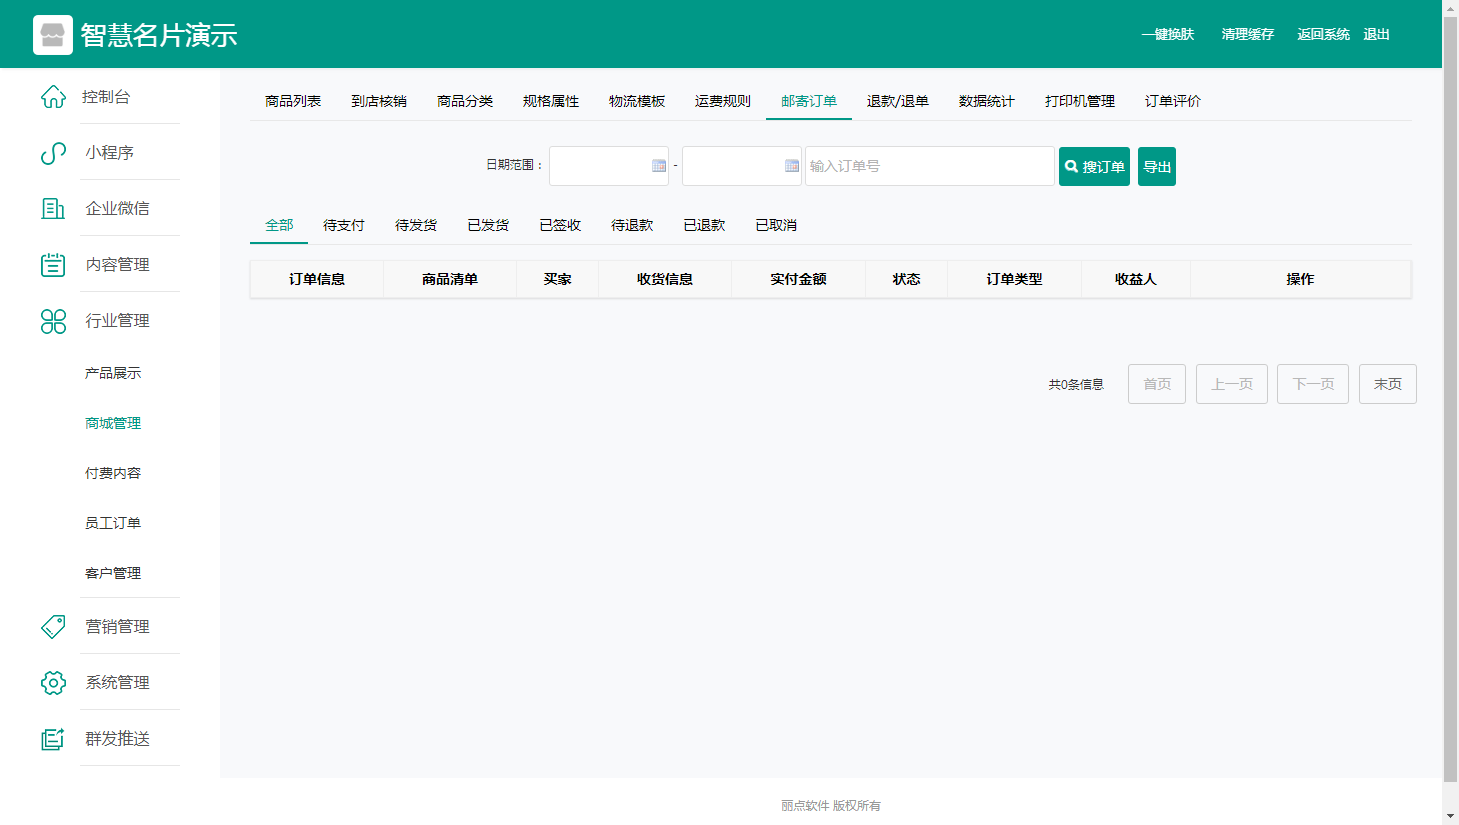Click the page vertical scrollbar
This screenshot has width=1459, height=825.
[x=1450, y=400]
